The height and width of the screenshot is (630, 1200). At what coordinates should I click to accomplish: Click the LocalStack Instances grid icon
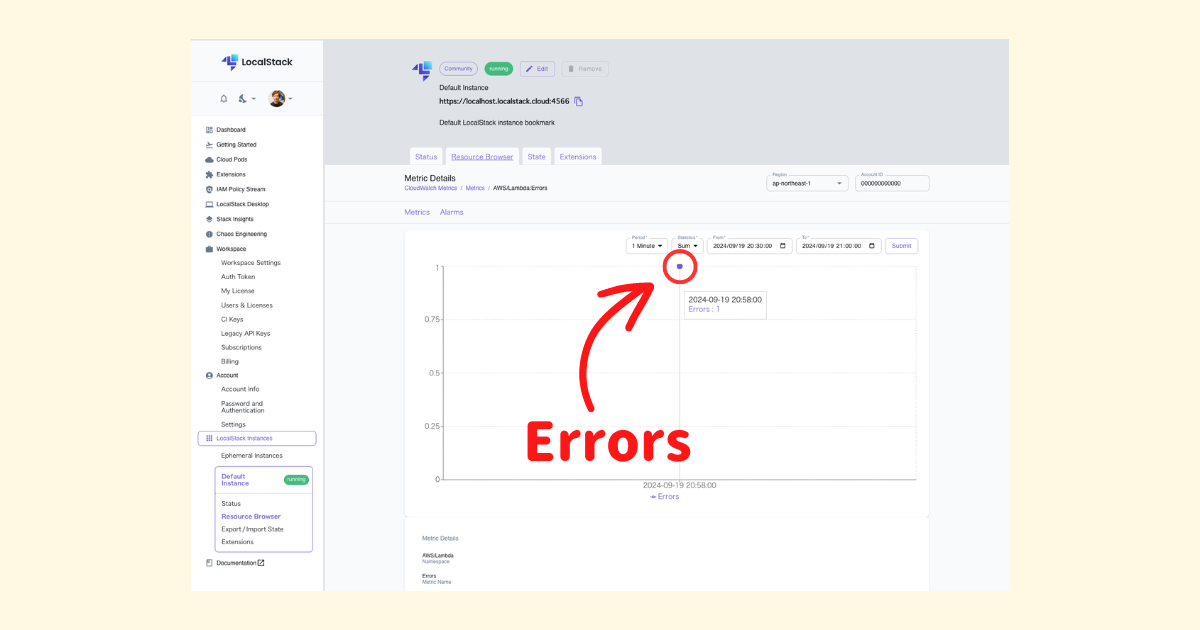point(209,438)
